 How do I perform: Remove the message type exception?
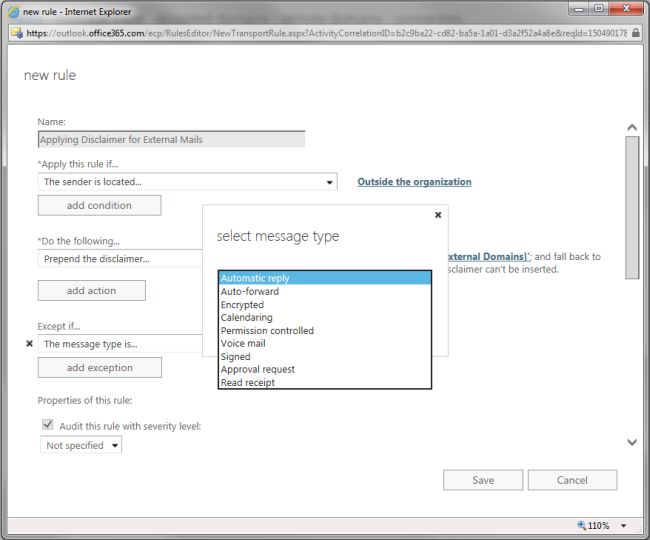pos(29,344)
